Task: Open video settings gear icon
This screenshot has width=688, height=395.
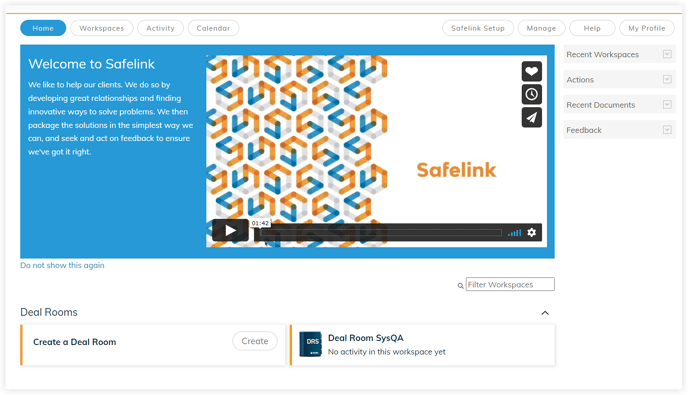Action: click(x=531, y=232)
